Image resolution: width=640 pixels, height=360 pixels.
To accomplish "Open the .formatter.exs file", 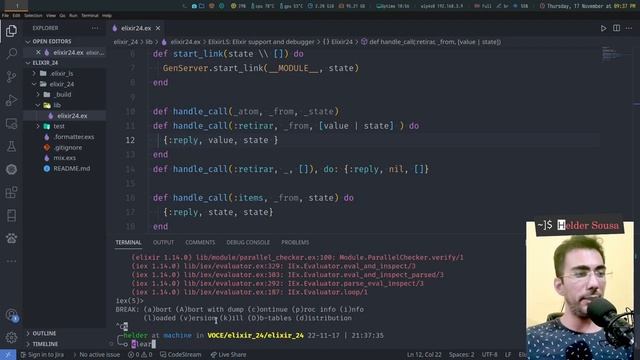I will (x=73, y=137).
